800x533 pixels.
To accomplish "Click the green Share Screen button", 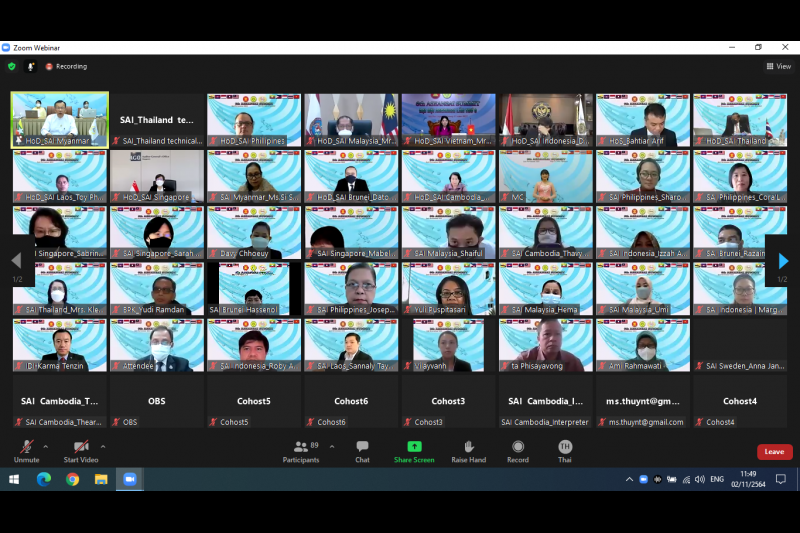I will tap(414, 450).
